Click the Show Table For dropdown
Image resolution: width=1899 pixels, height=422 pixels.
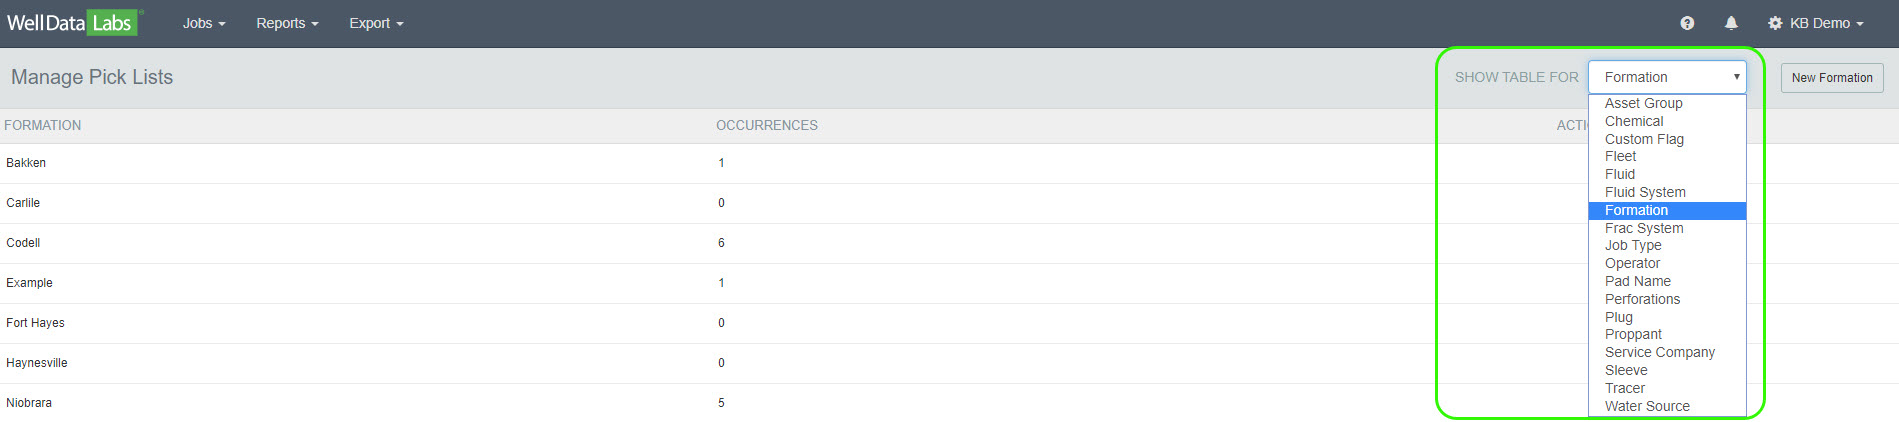click(1667, 77)
